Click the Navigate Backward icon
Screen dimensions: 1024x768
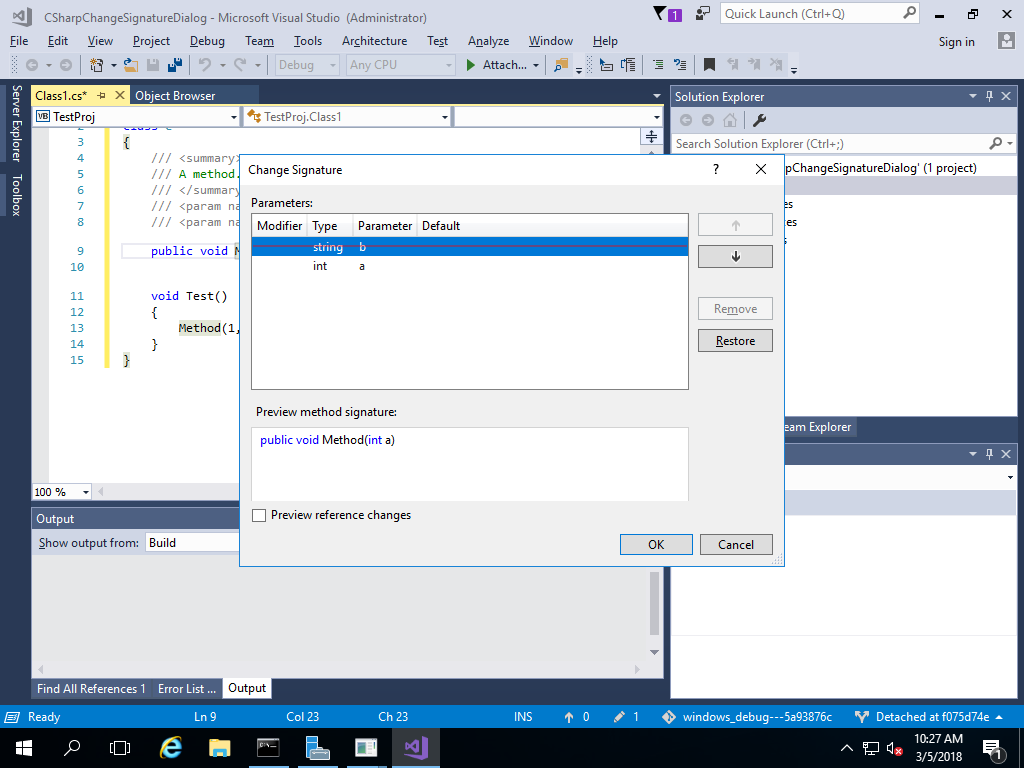click(x=31, y=65)
